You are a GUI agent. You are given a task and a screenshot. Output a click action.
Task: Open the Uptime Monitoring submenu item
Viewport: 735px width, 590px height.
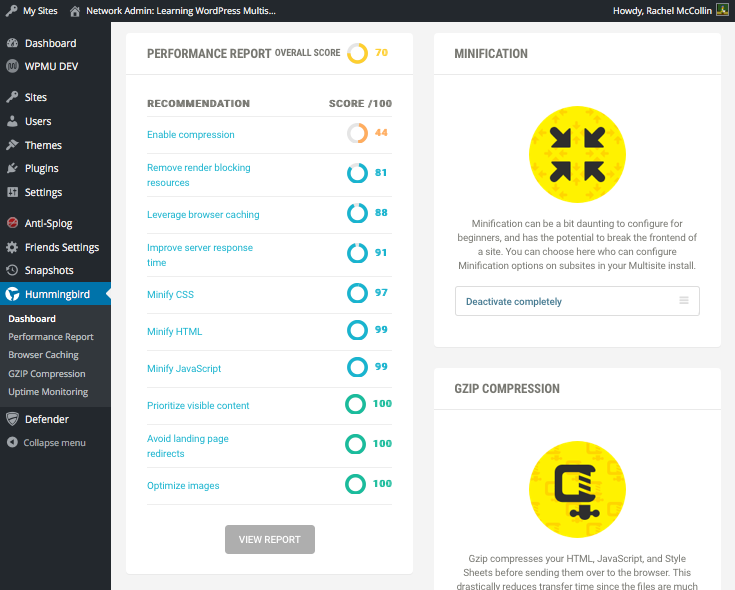48,392
